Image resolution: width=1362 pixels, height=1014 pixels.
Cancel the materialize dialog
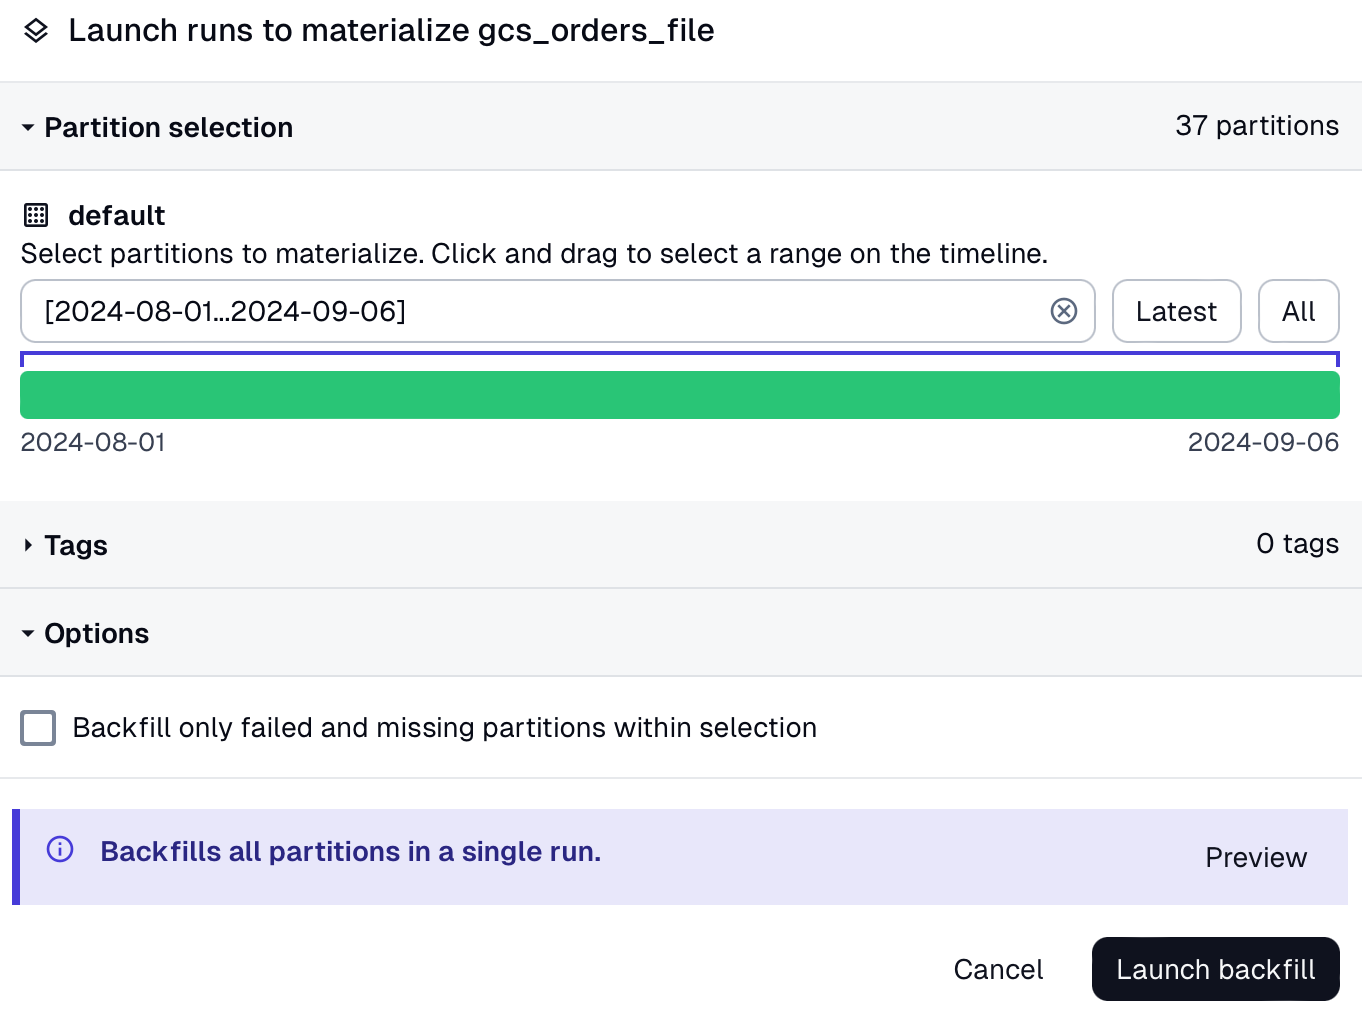[x=998, y=969]
